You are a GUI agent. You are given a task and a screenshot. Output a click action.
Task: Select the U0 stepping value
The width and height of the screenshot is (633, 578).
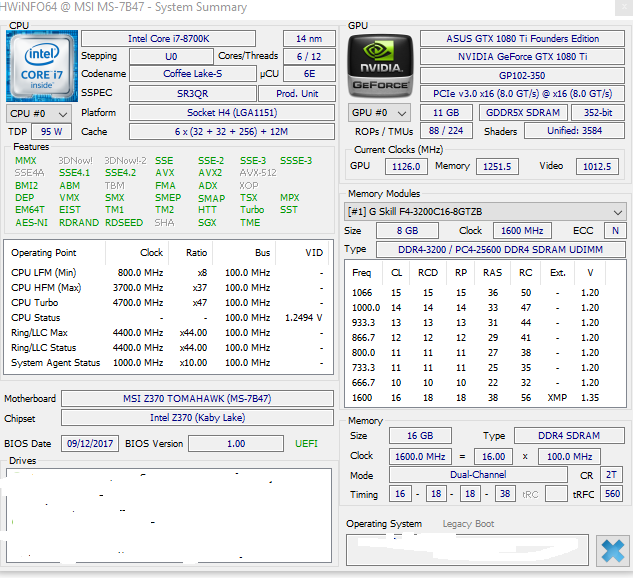tap(171, 57)
